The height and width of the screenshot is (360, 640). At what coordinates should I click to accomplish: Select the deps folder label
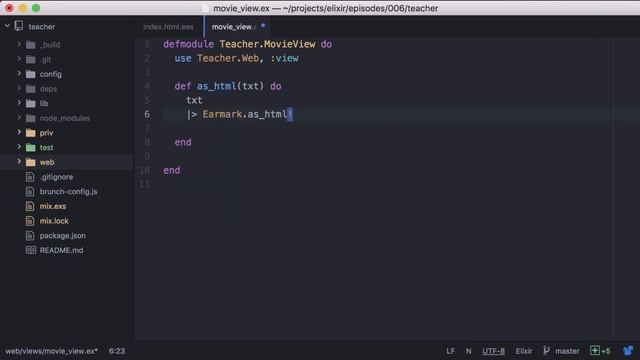tap(48, 89)
